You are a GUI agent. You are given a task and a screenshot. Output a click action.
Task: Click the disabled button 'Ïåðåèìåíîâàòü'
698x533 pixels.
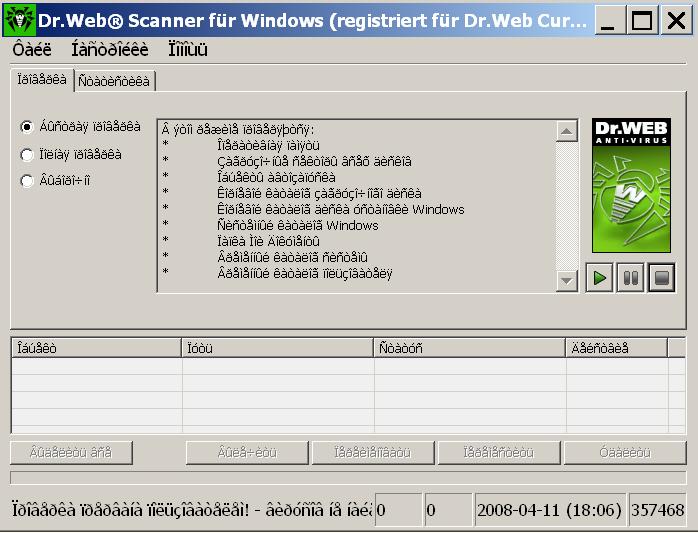[x=373, y=453]
